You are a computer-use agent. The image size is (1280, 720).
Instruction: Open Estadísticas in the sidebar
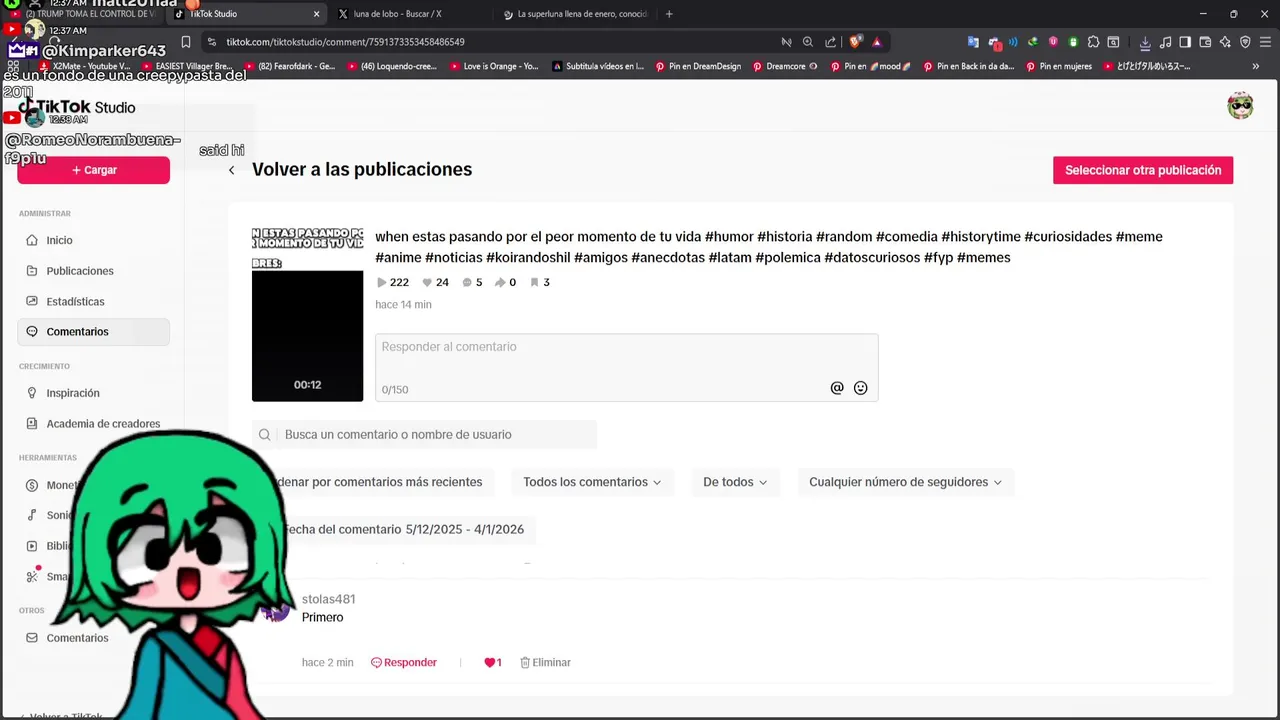click(x=93, y=301)
